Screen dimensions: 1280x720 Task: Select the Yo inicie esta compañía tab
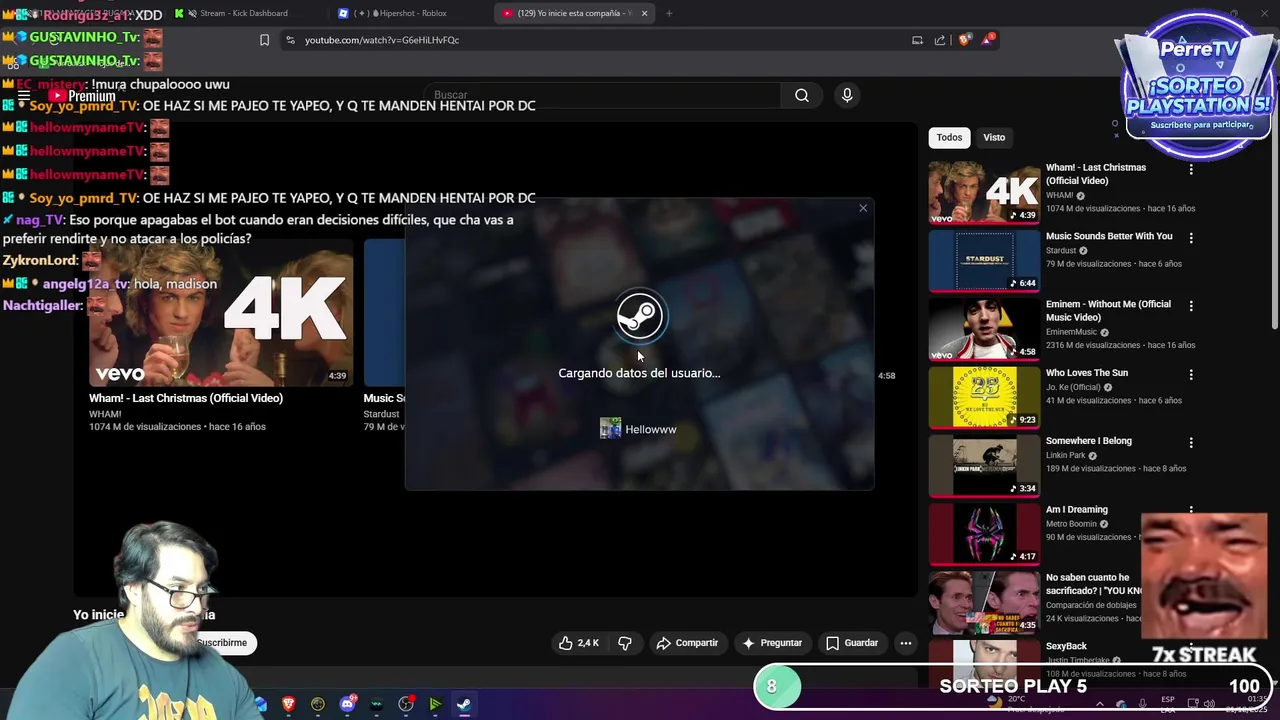point(575,13)
